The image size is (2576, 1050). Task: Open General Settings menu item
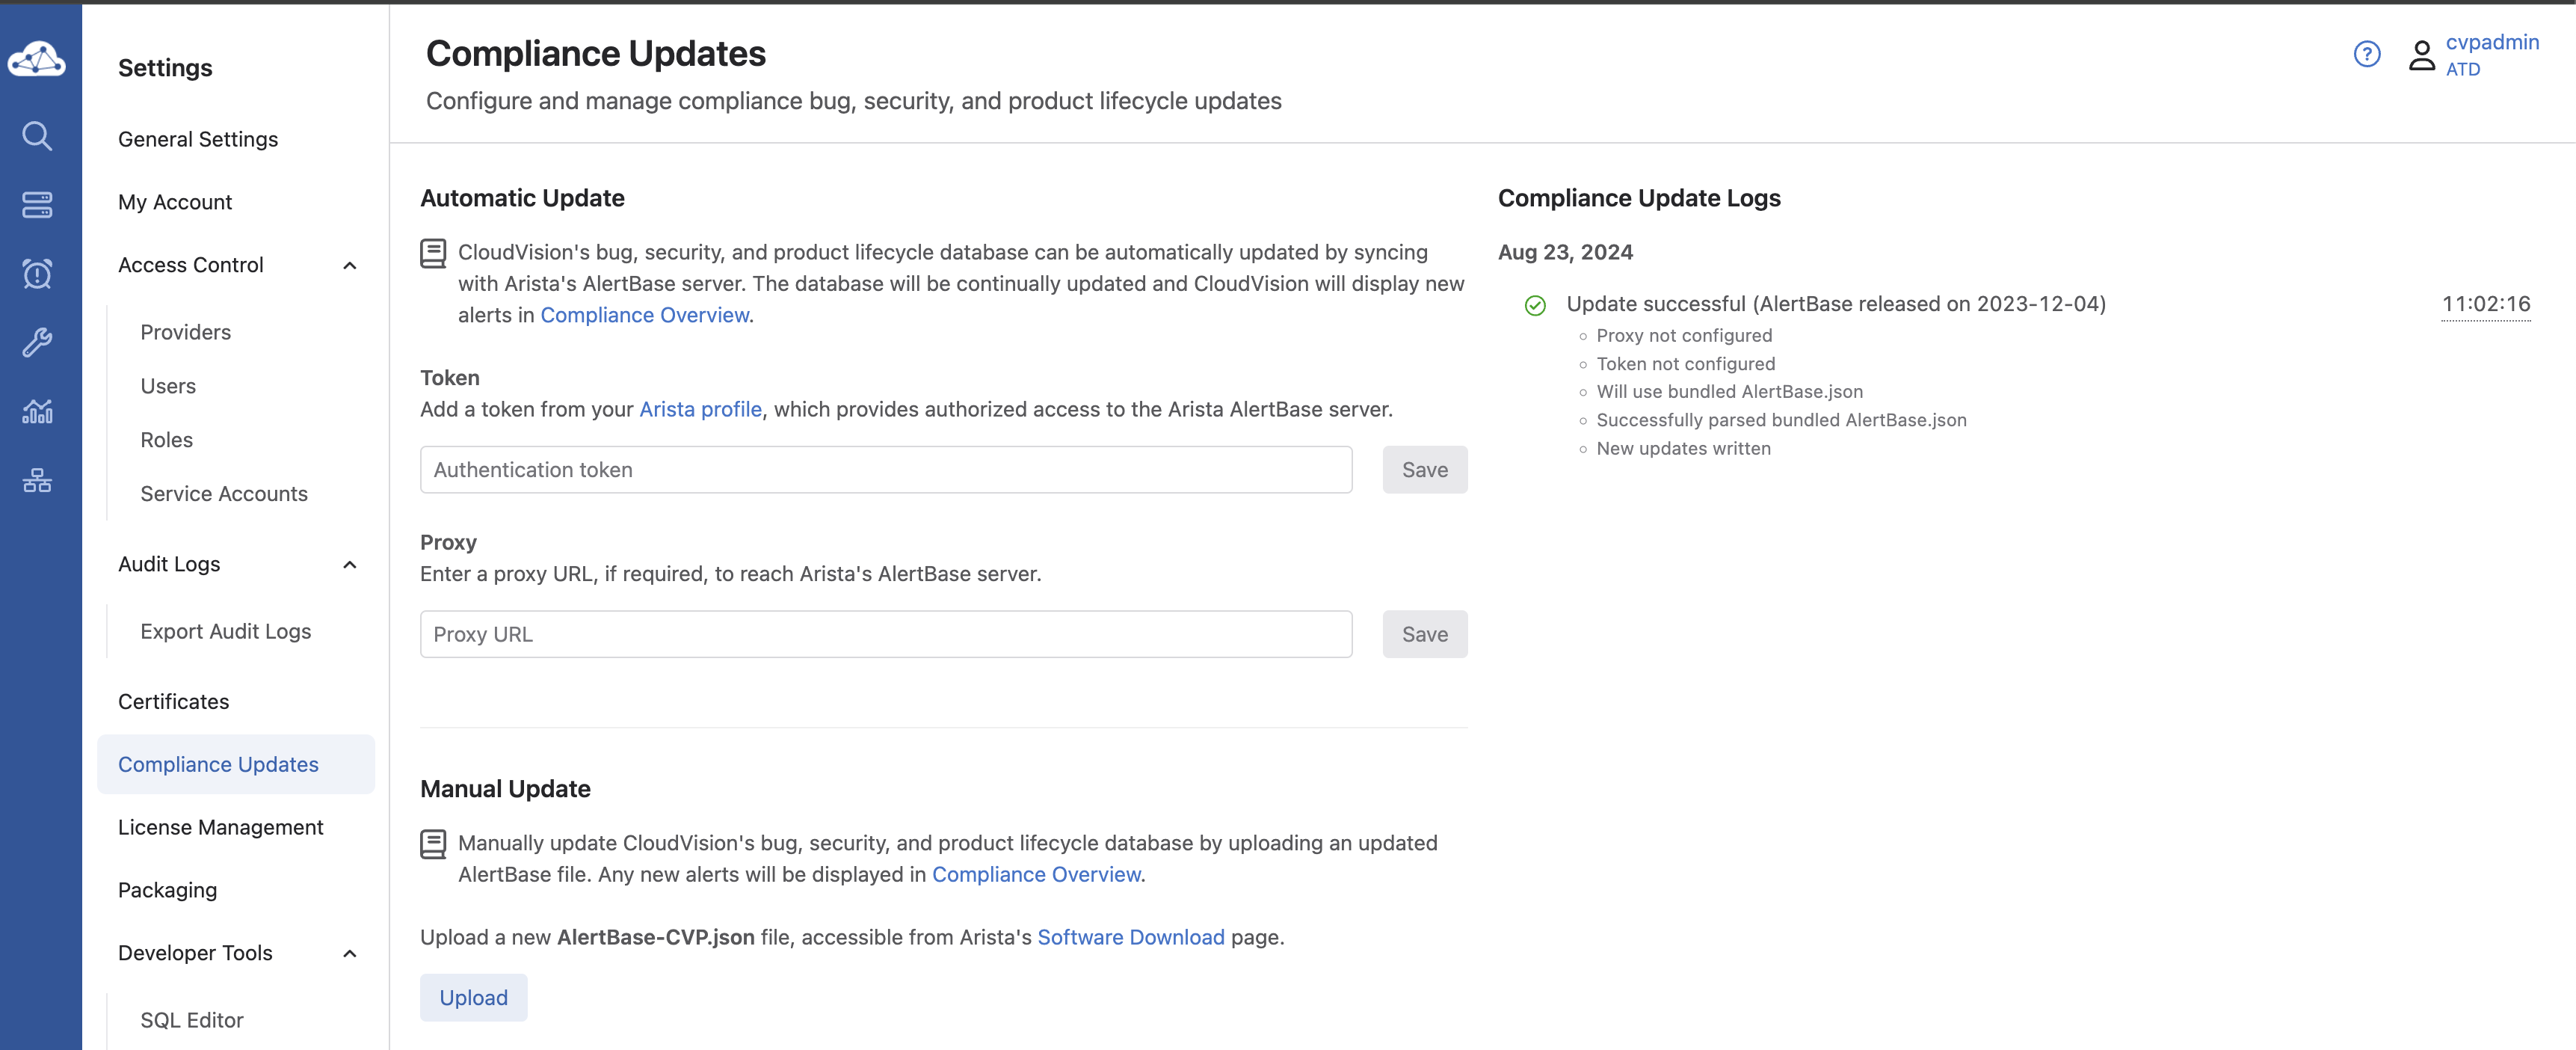click(x=198, y=139)
